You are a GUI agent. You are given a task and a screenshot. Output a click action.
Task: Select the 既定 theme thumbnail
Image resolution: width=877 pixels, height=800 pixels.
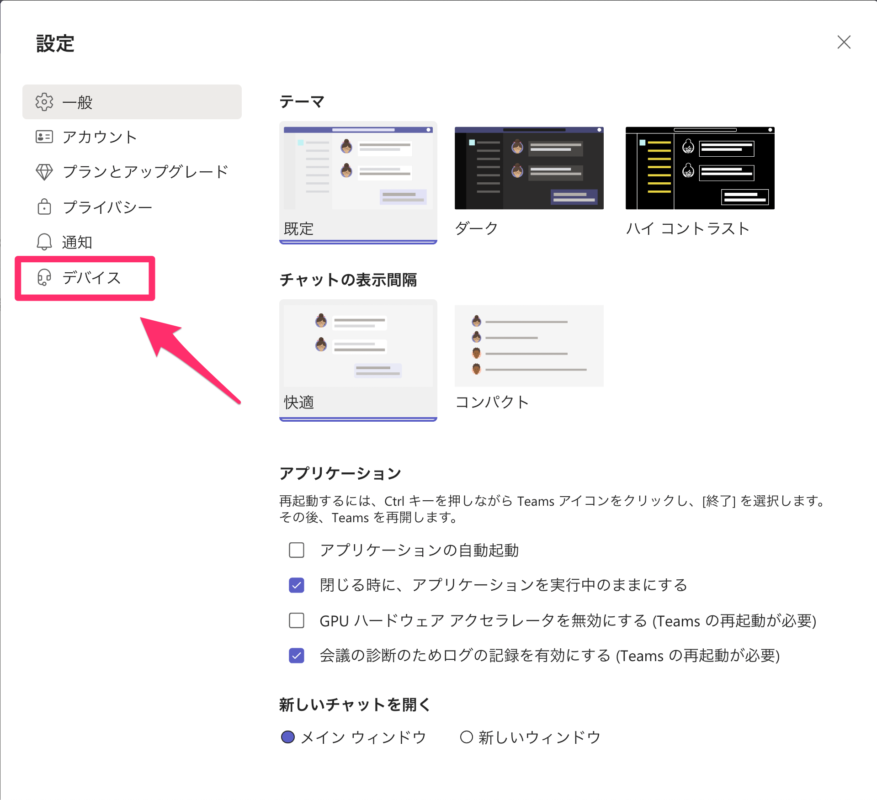(x=357, y=168)
